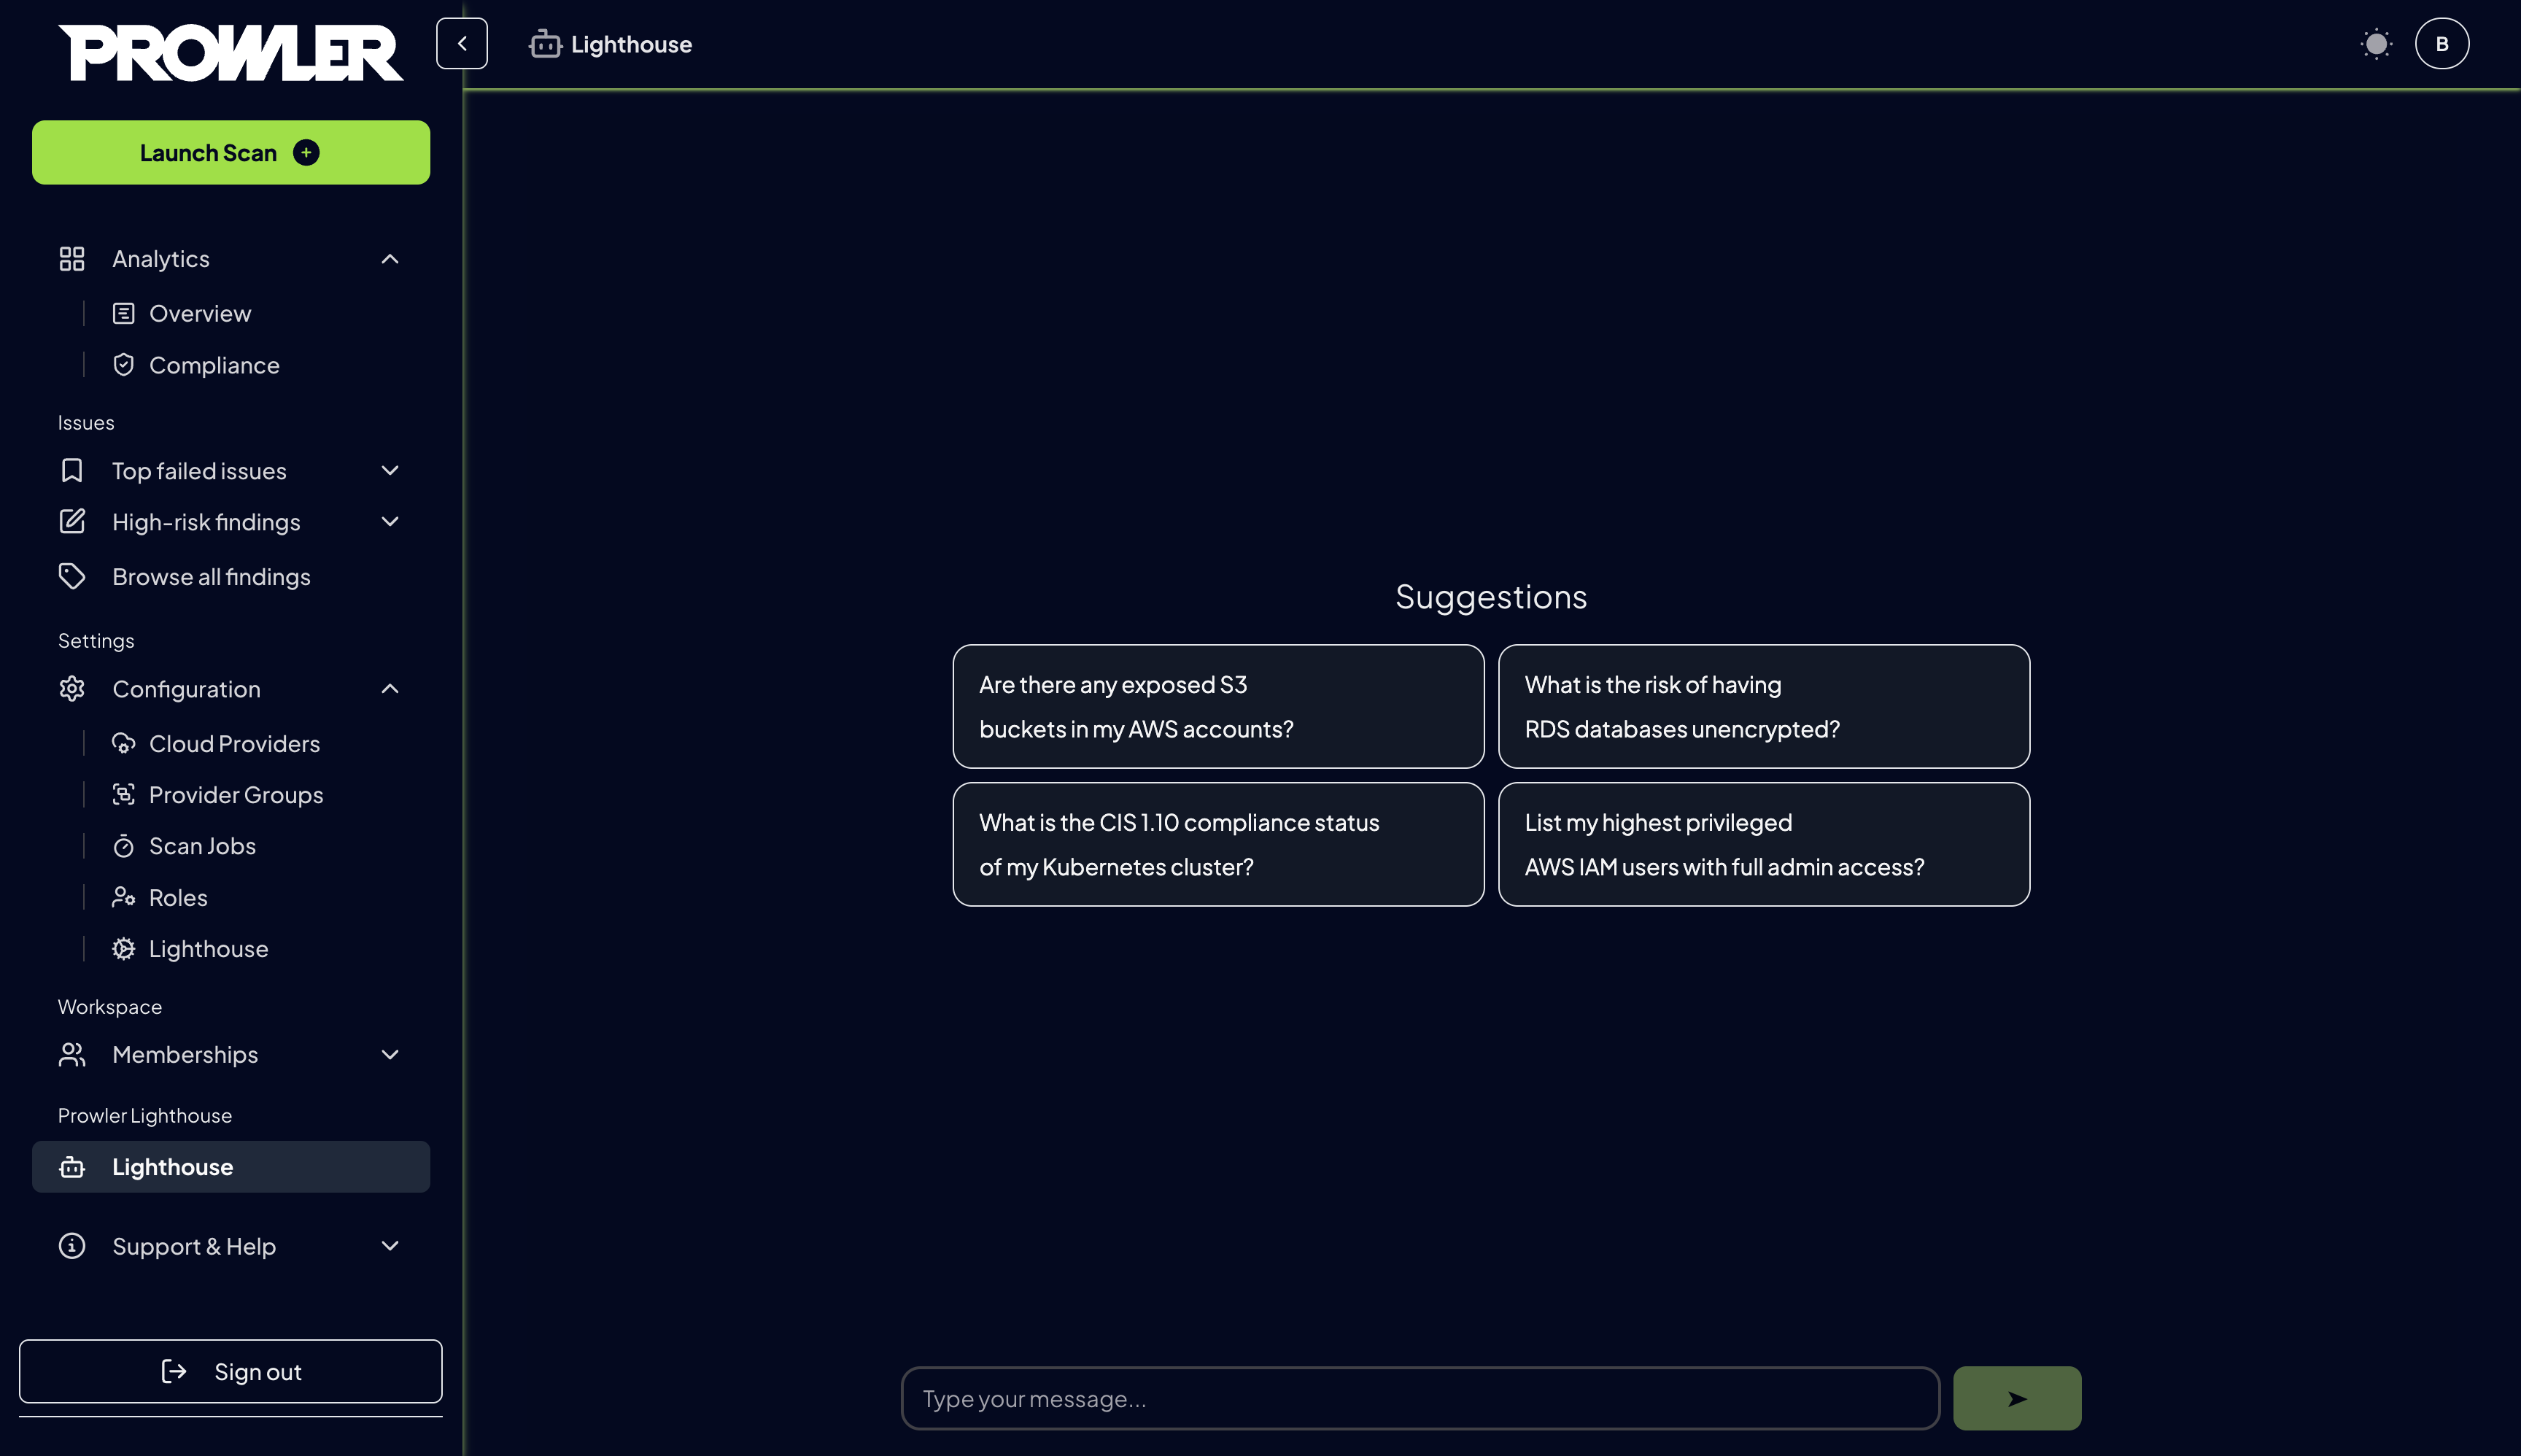Open Cloud Providers settings
Image resolution: width=2521 pixels, height=1456 pixels.
coord(234,743)
